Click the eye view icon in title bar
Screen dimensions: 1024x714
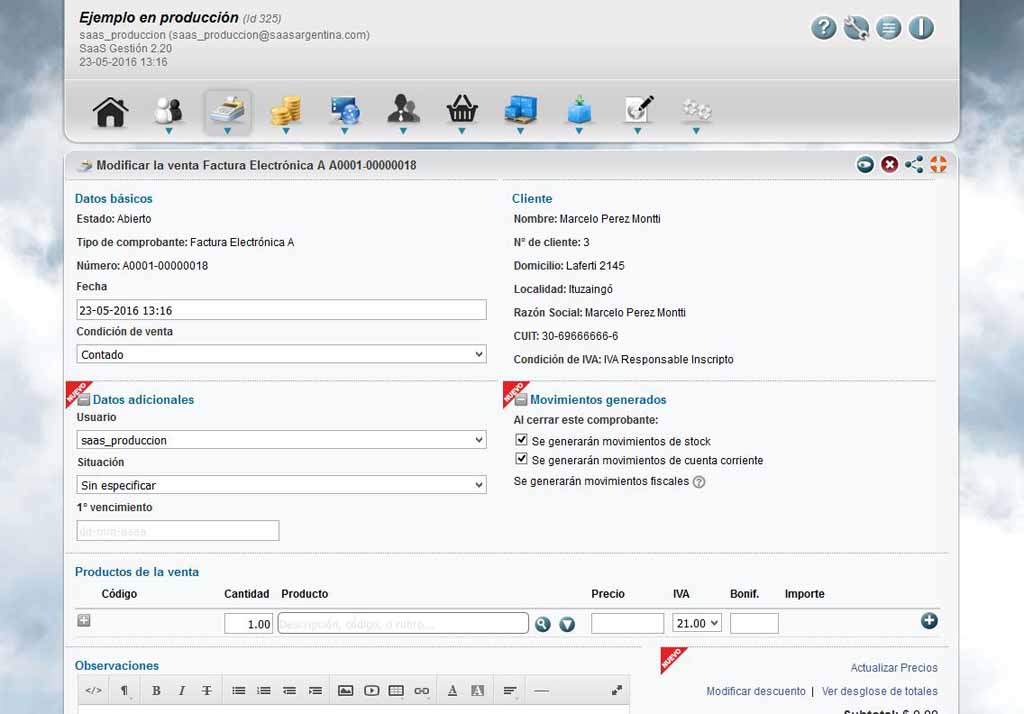[865, 165]
